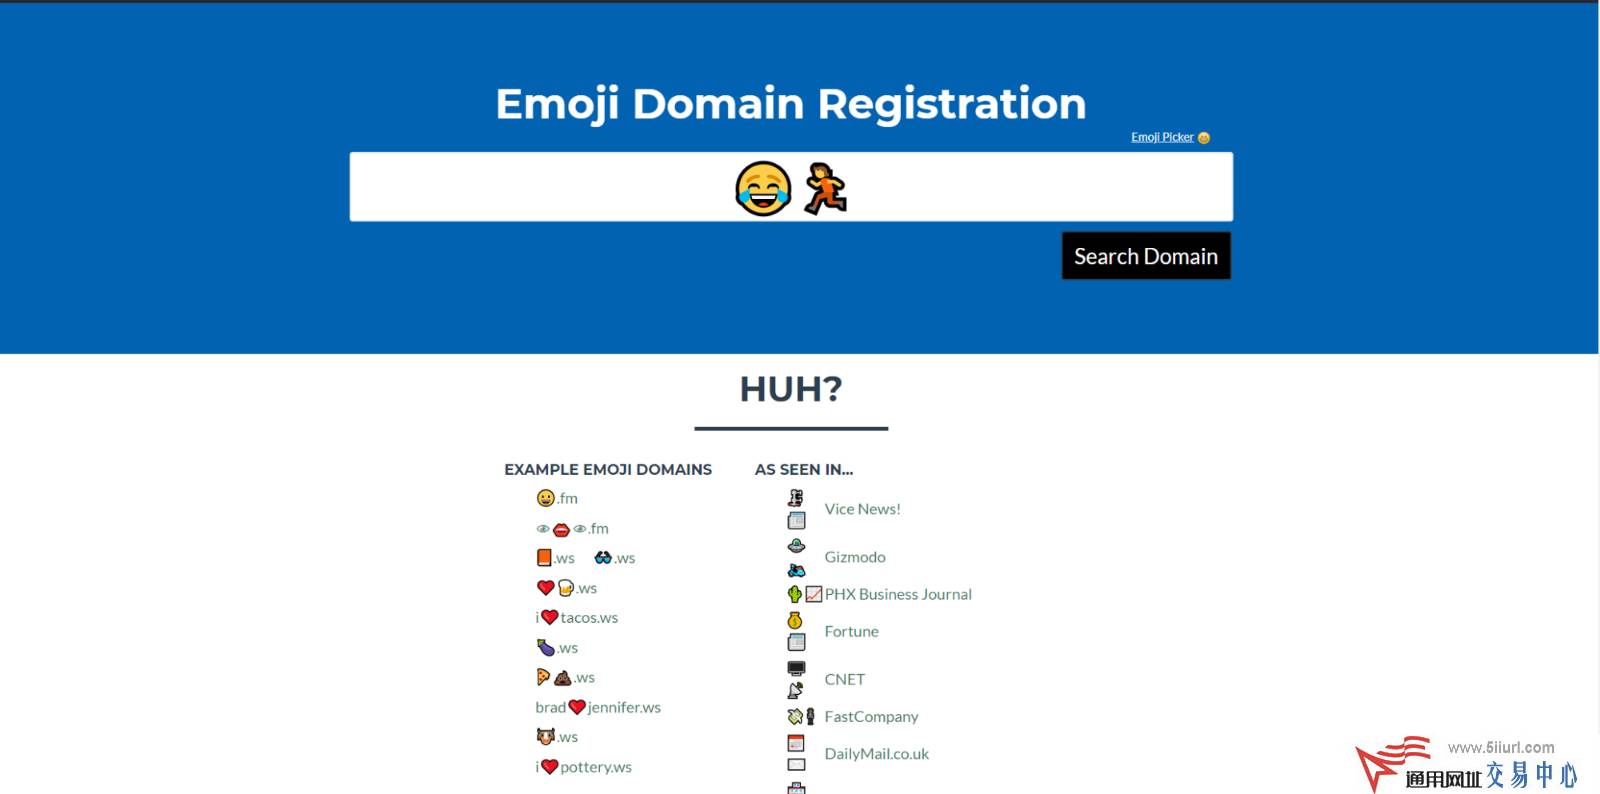Viewport: 1600px width, 794px height.
Task: Visit the Gizmodo article link
Action: pyautogui.click(x=854, y=557)
